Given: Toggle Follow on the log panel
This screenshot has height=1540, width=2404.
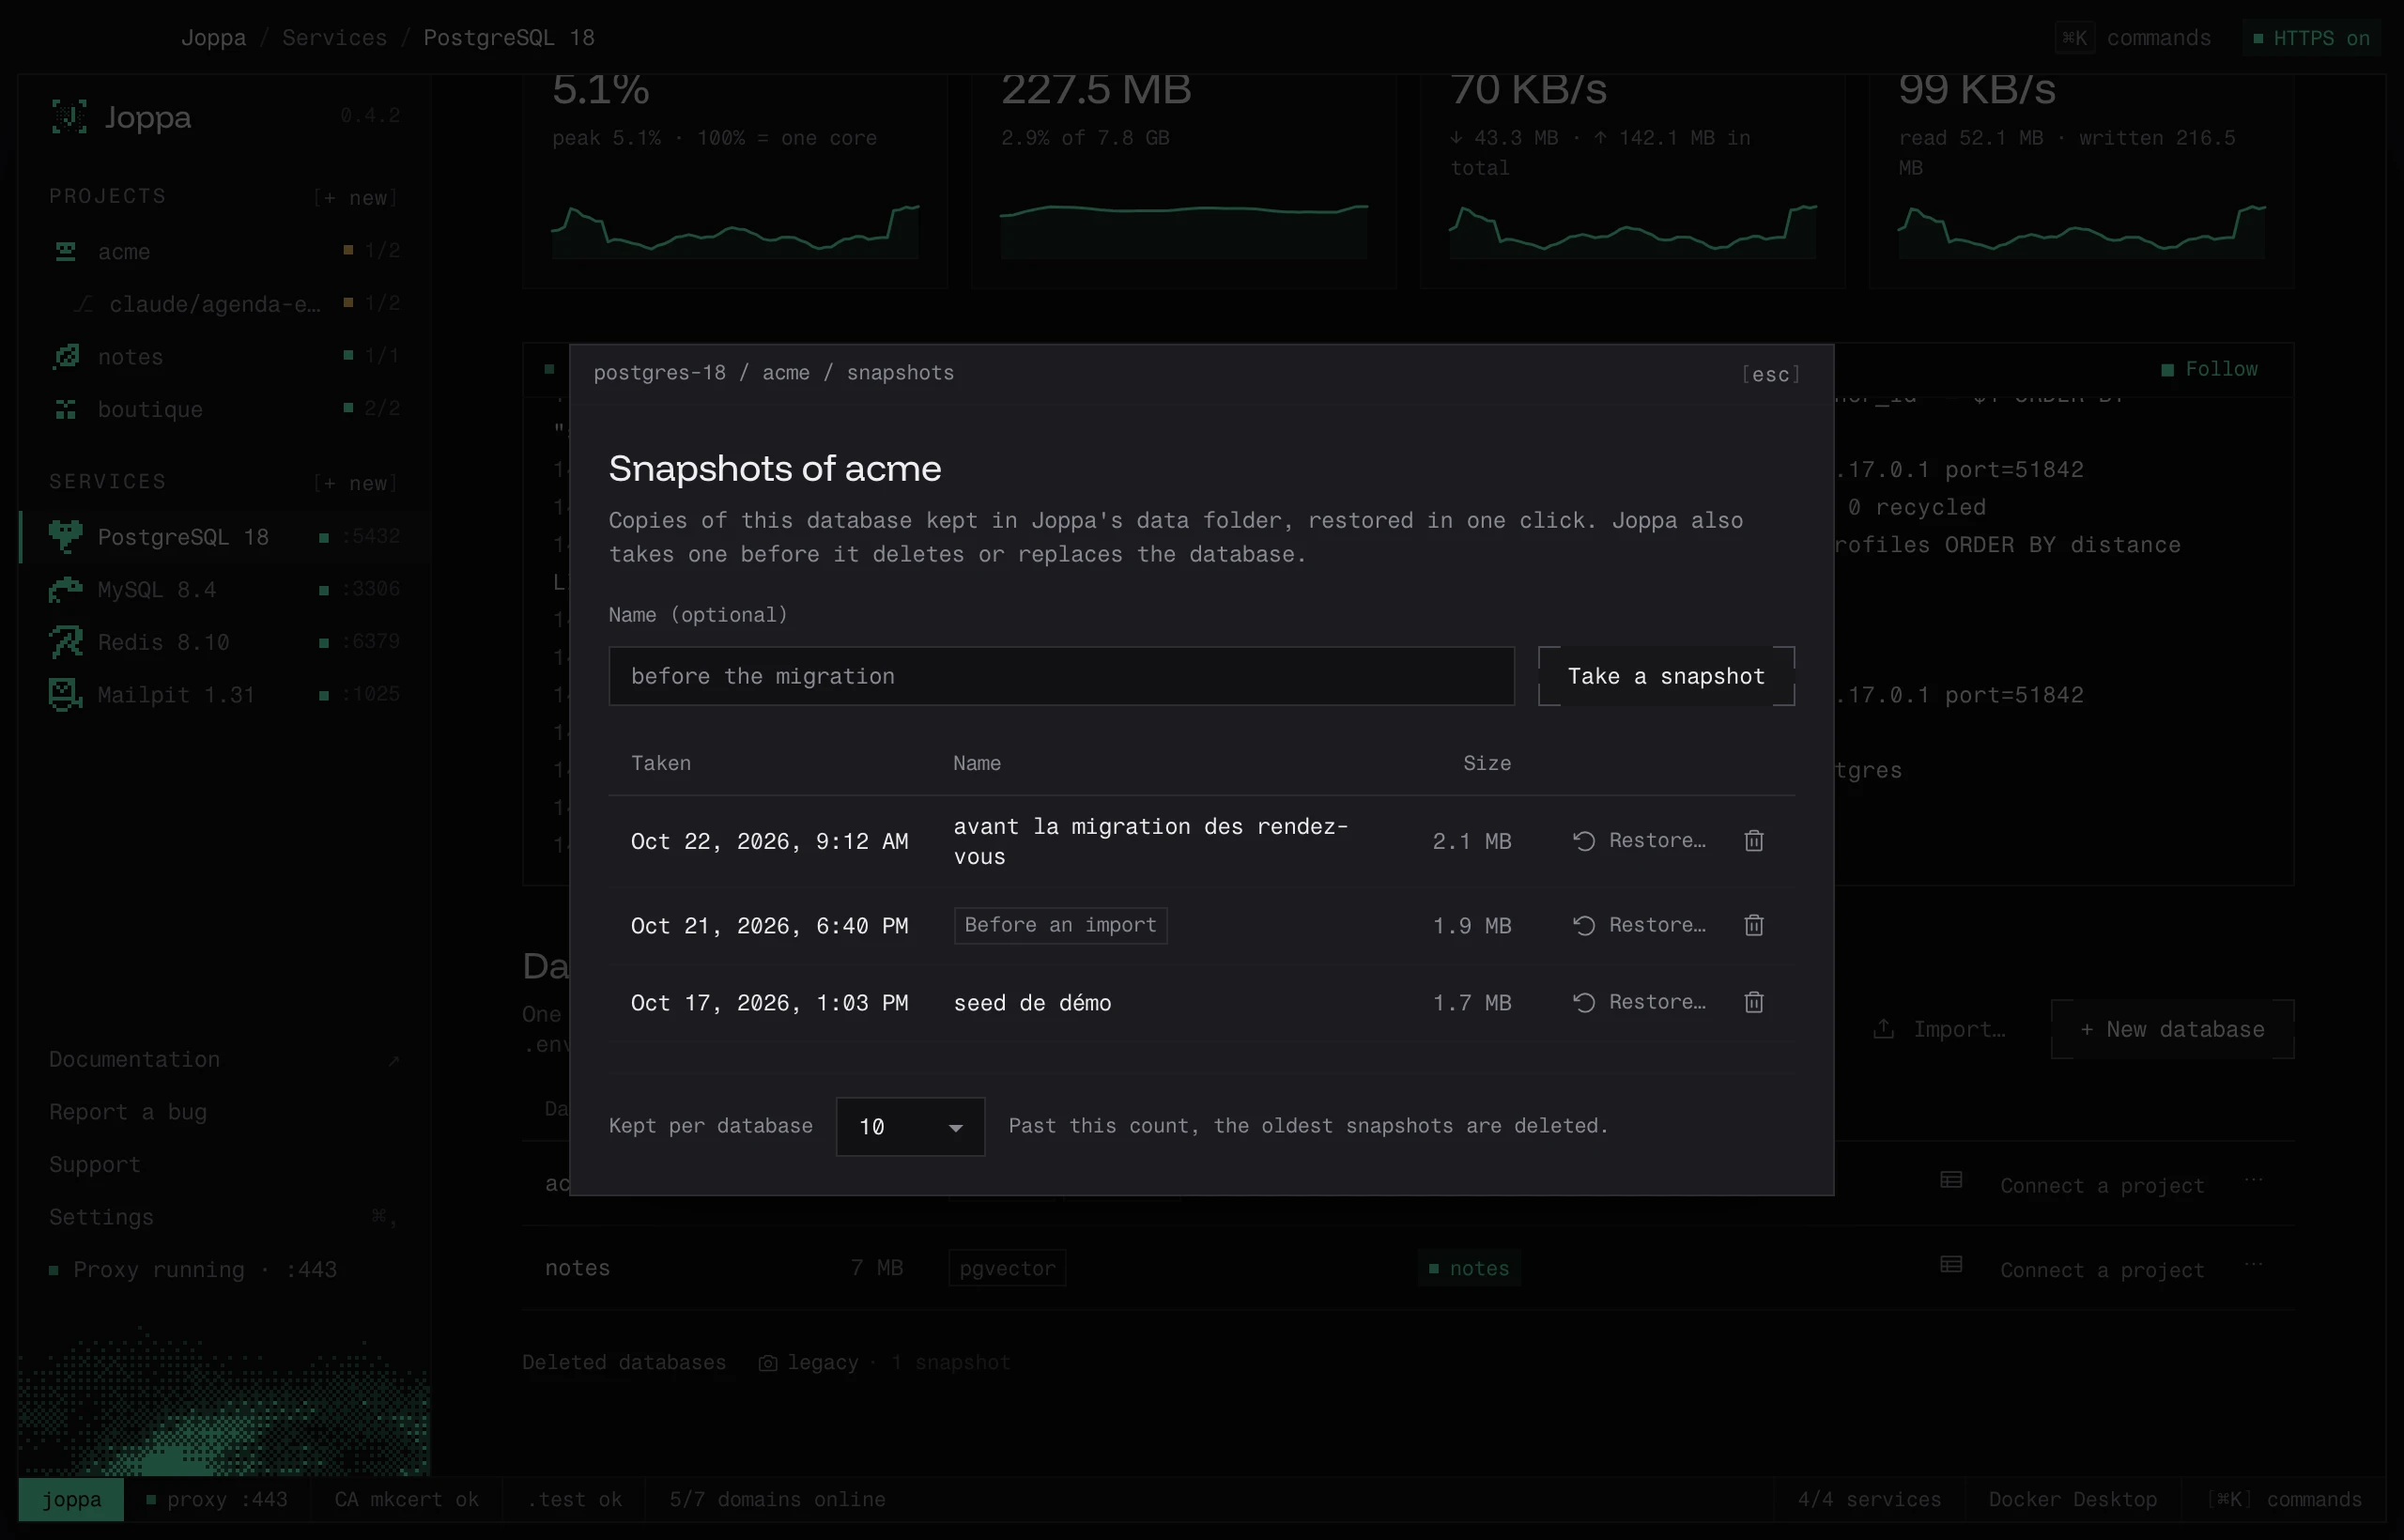Looking at the screenshot, I should click(2209, 369).
